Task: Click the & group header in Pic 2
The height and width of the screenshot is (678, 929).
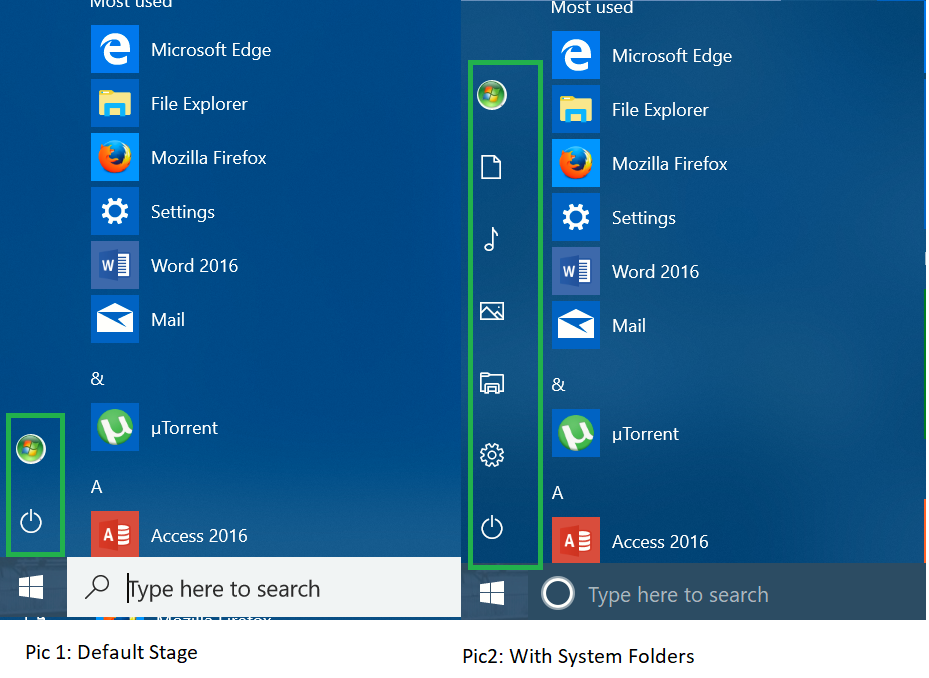Action: pos(558,385)
